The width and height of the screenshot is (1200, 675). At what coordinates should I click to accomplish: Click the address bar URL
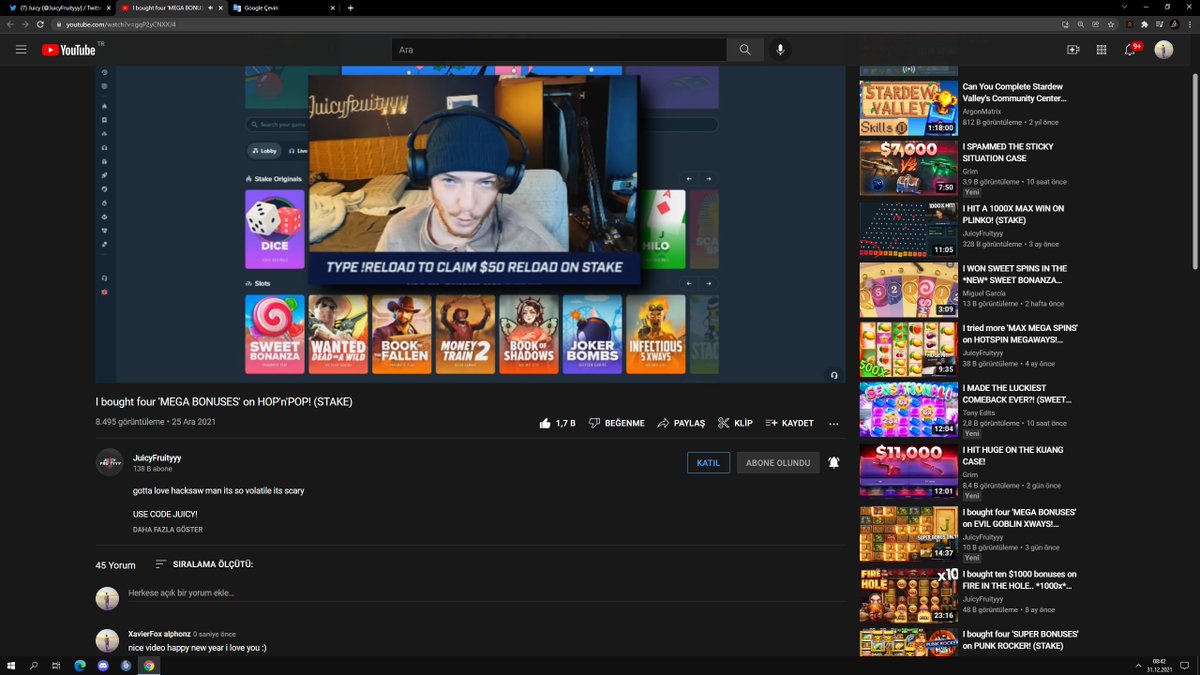click(x=121, y=23)
